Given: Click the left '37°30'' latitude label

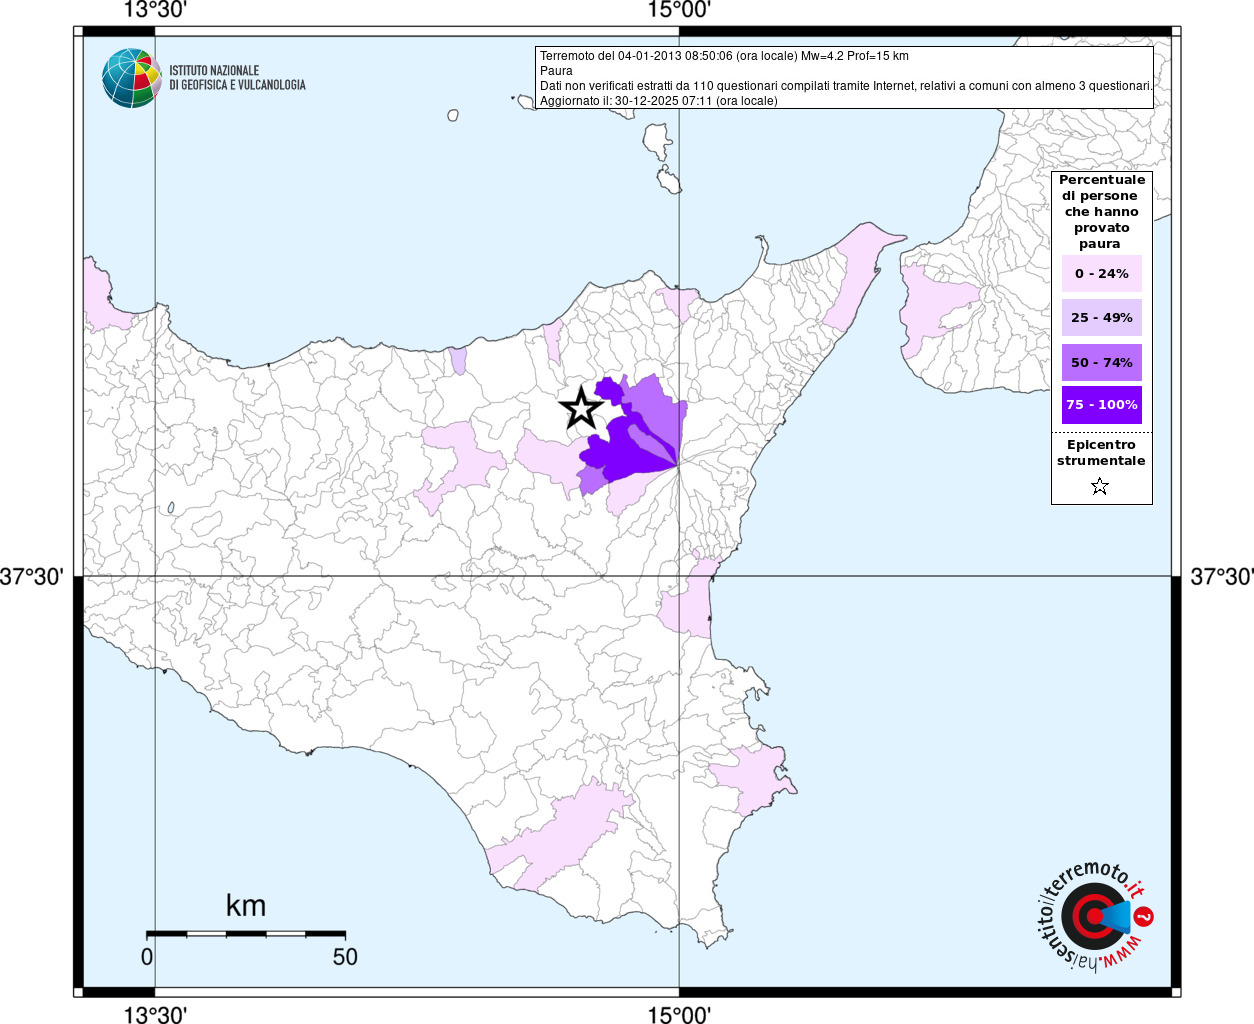Looking at the screenshot, I should pyautogui.click(x=32, y=577).
